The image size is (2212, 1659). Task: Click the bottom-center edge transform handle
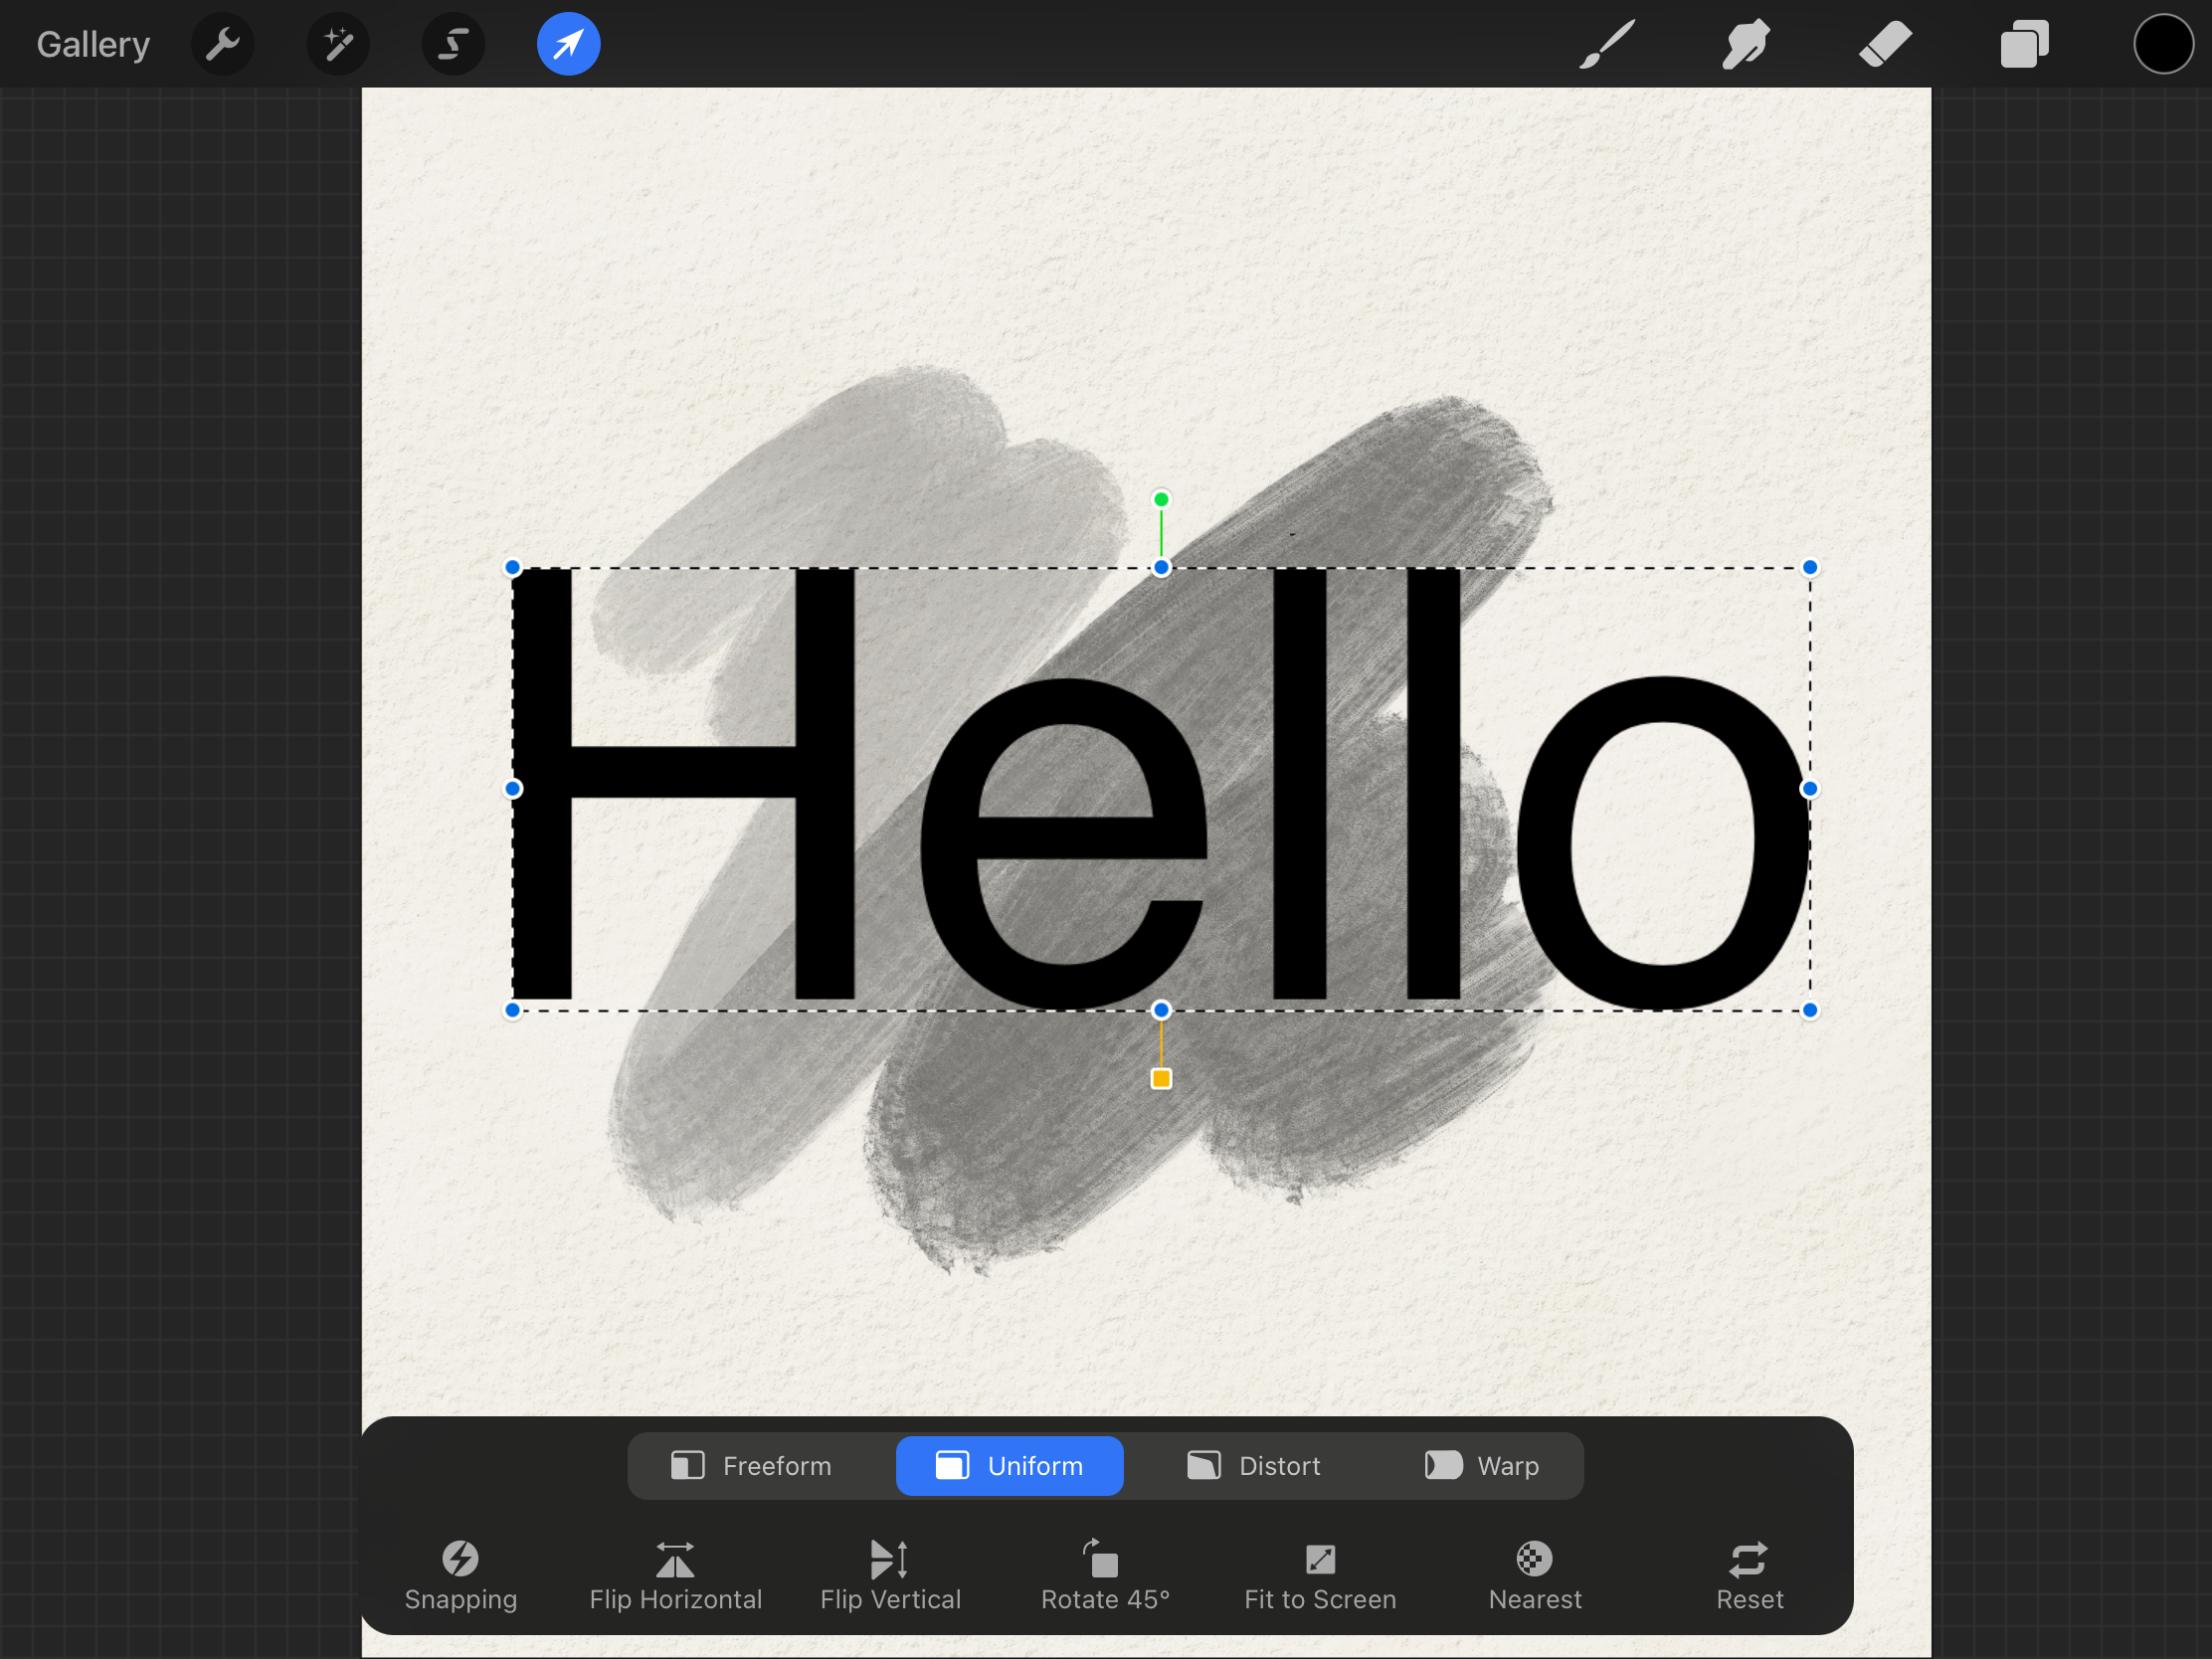[1161, 1010]
